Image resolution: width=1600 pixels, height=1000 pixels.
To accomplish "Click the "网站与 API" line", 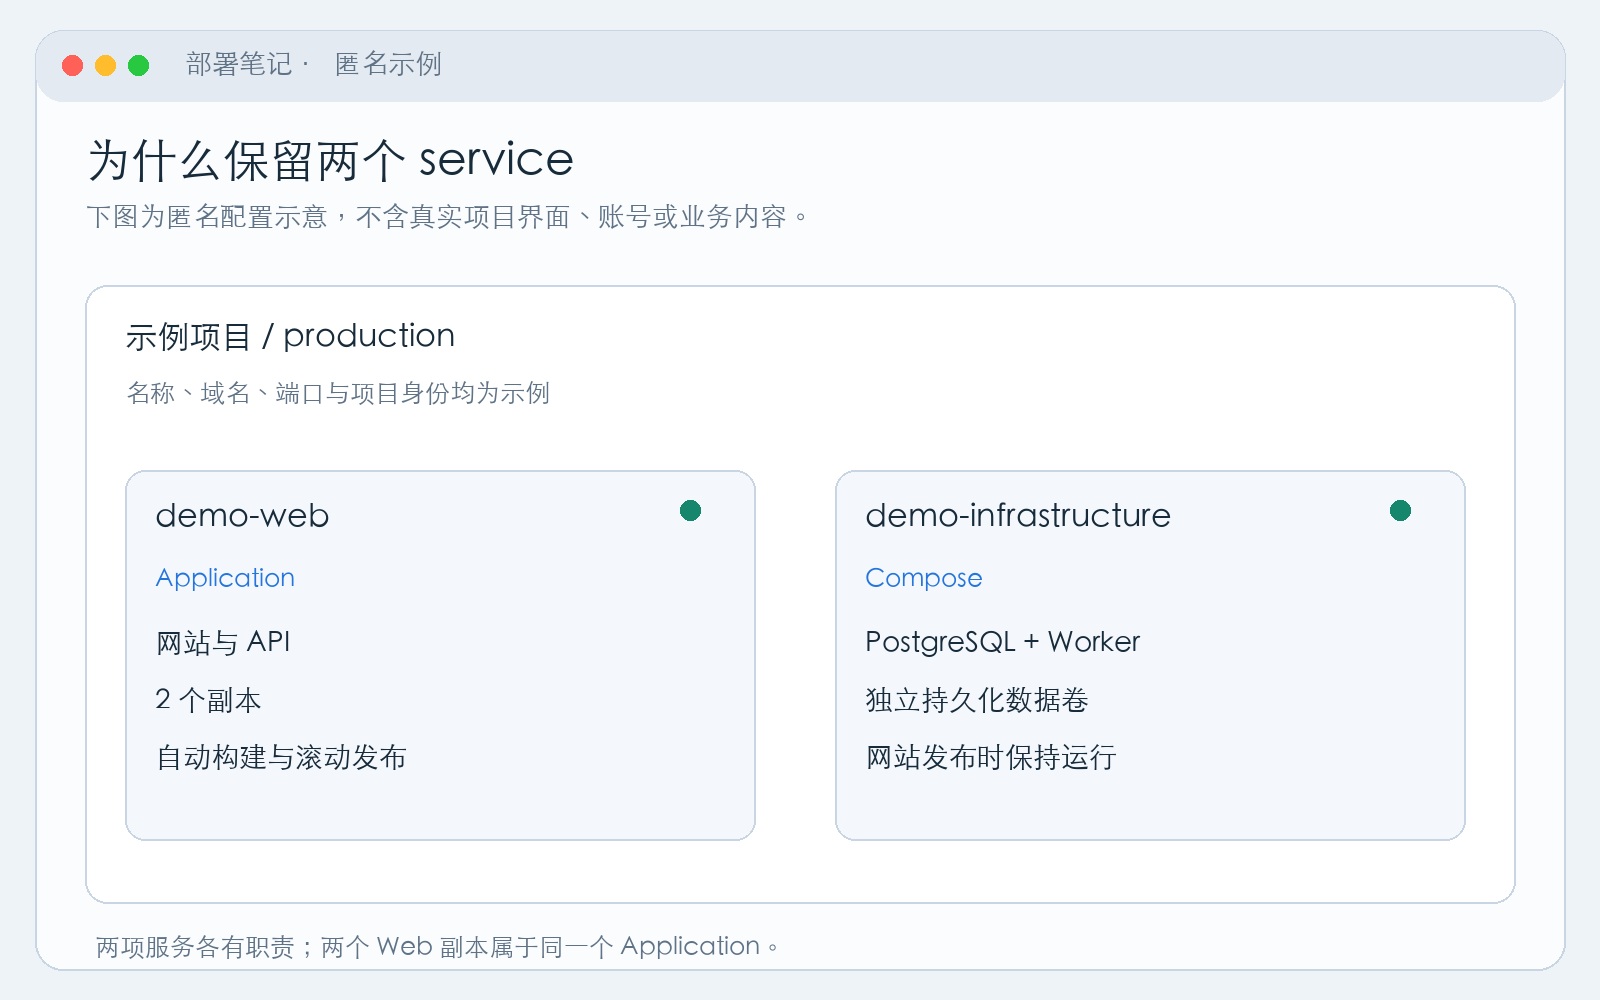I will point(223,642).
